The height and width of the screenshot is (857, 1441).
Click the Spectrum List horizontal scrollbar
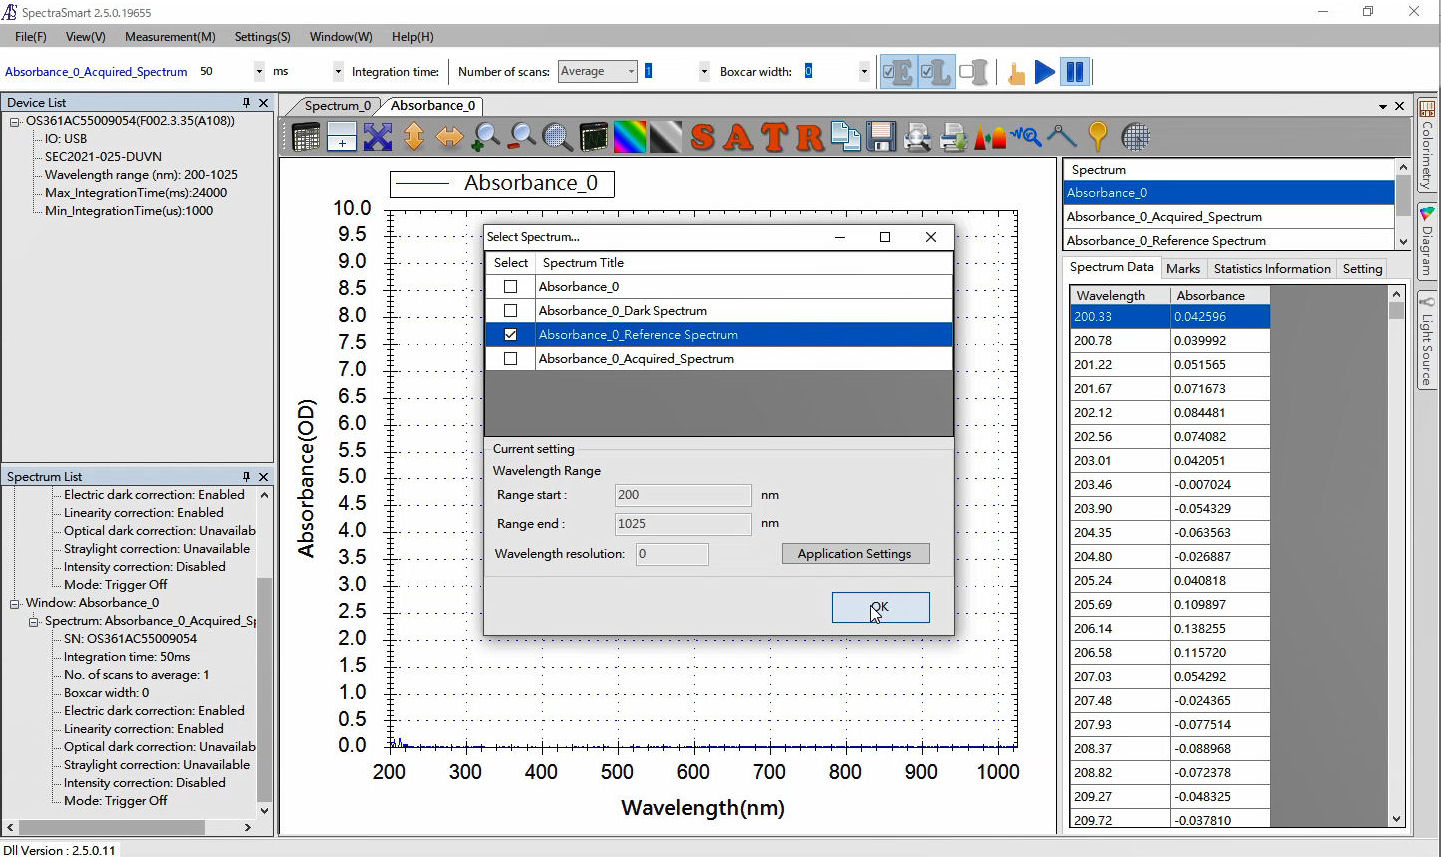pos(110,827)
